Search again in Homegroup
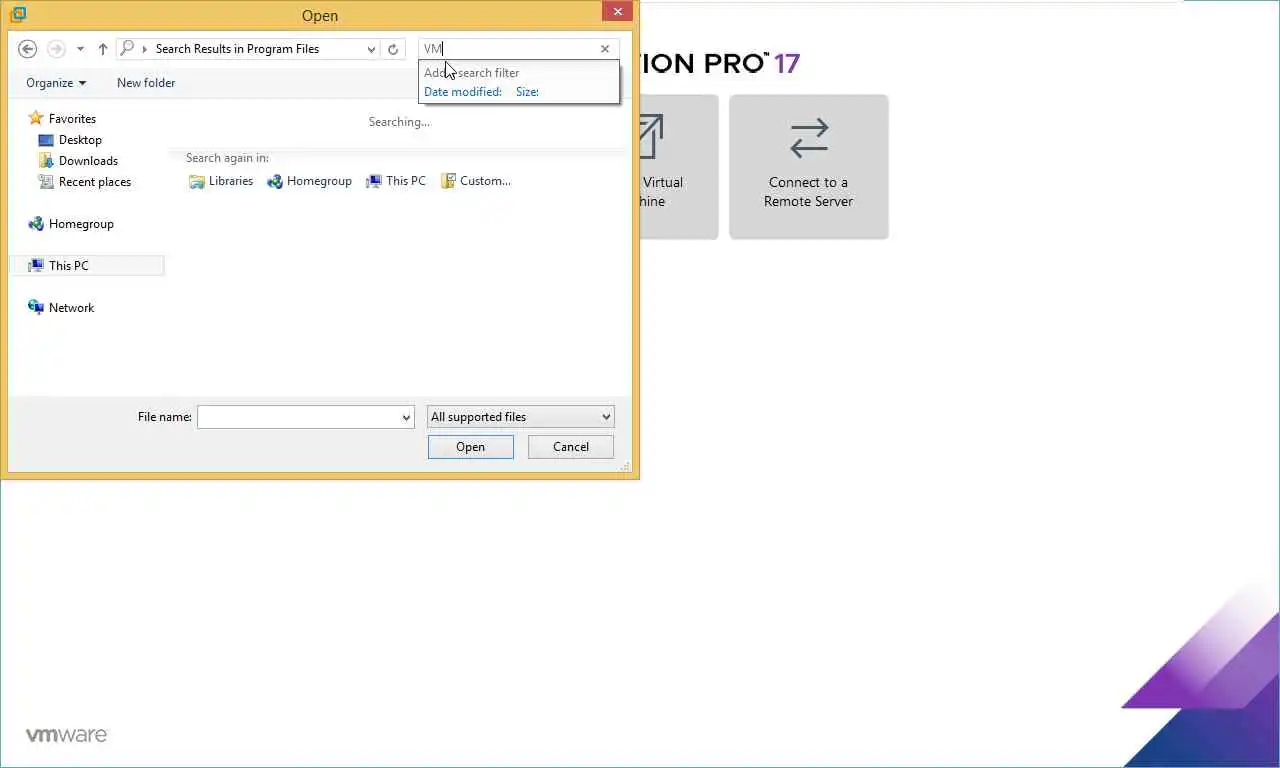The width and height of the screenshot is (1280, 768). pyautogui.click(x=309, y=181)
